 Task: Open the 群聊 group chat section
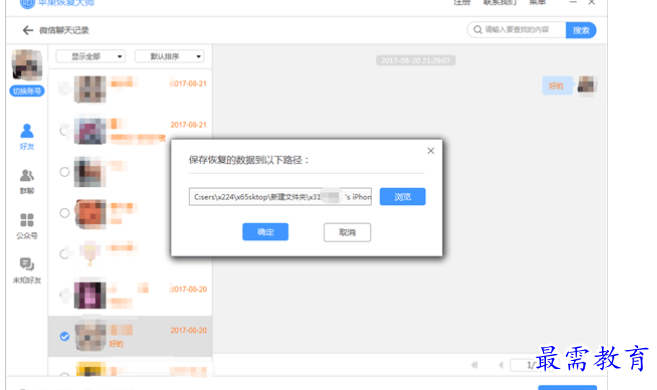(x=27, y=181)
